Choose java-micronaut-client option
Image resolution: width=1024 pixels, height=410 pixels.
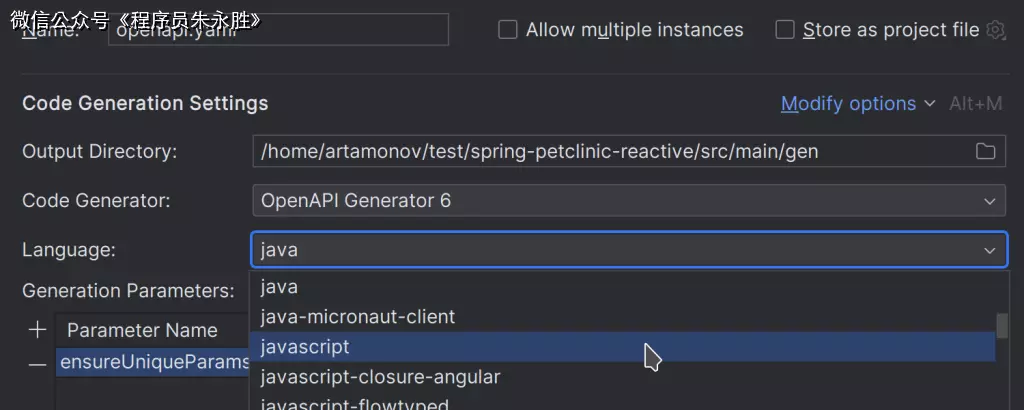[x=357, y=317]
